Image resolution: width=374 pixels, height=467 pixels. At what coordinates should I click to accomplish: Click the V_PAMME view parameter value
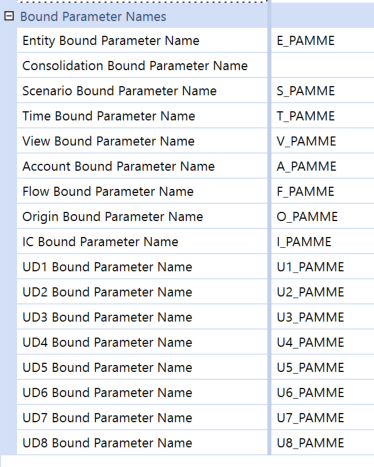click(x=323, y=141)
